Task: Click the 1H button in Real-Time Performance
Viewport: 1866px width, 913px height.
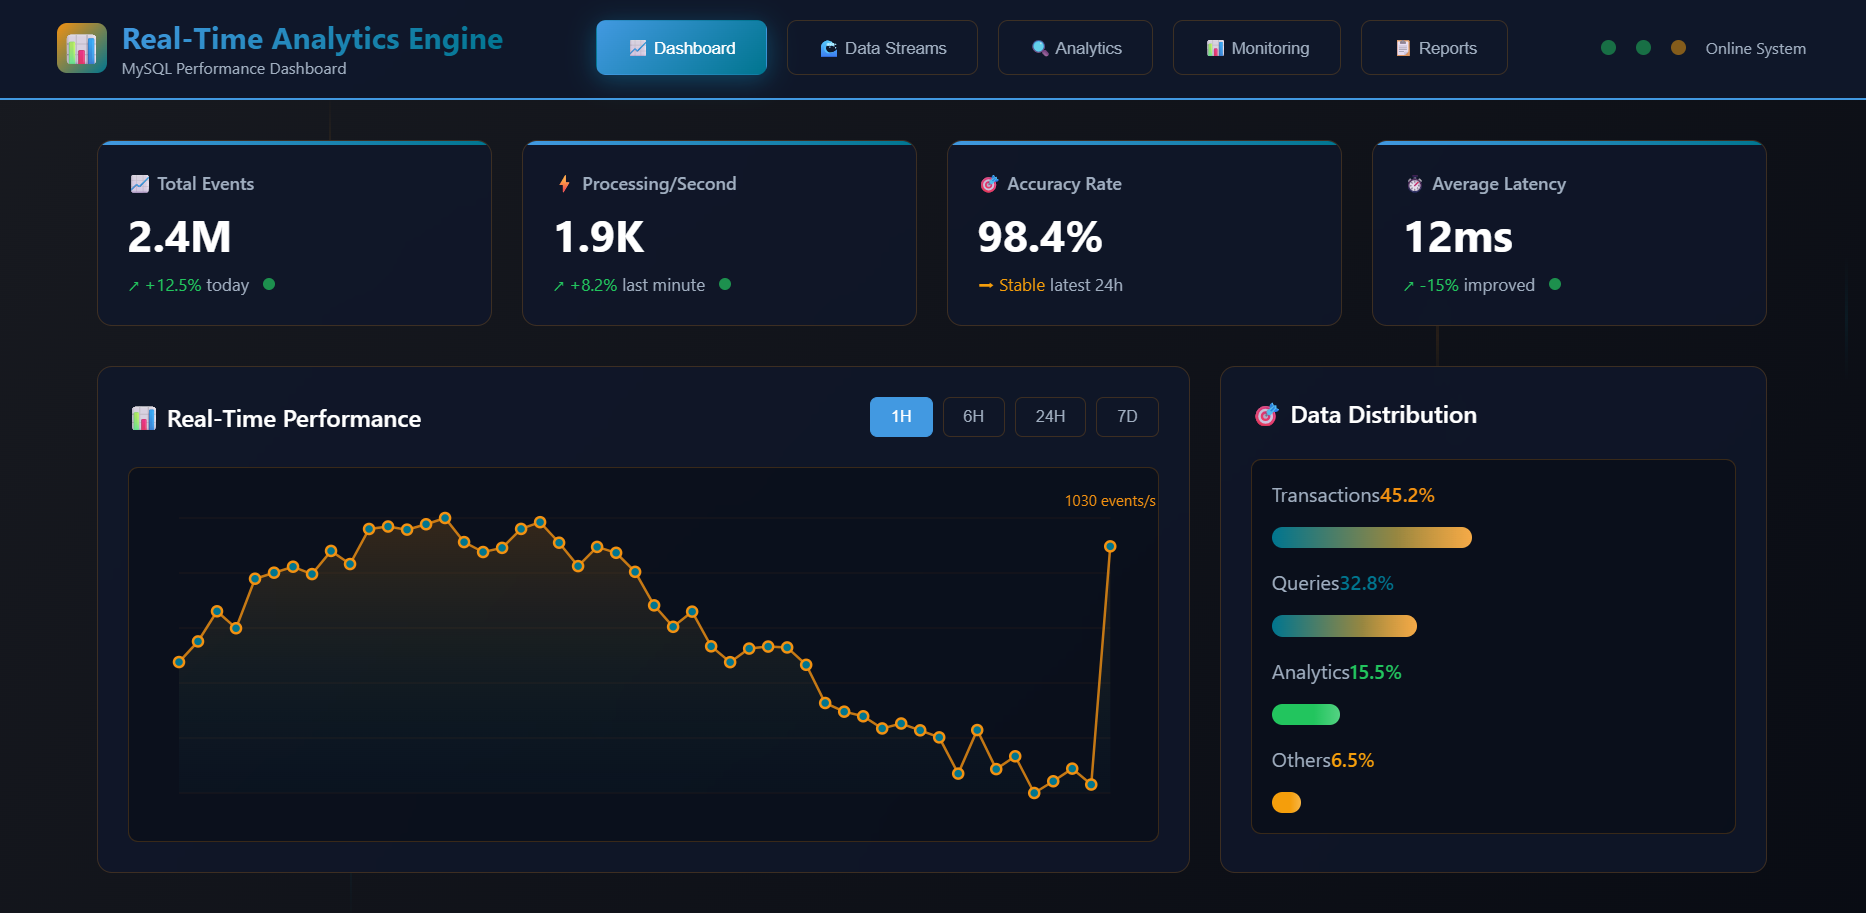Action: click(900, 416)
